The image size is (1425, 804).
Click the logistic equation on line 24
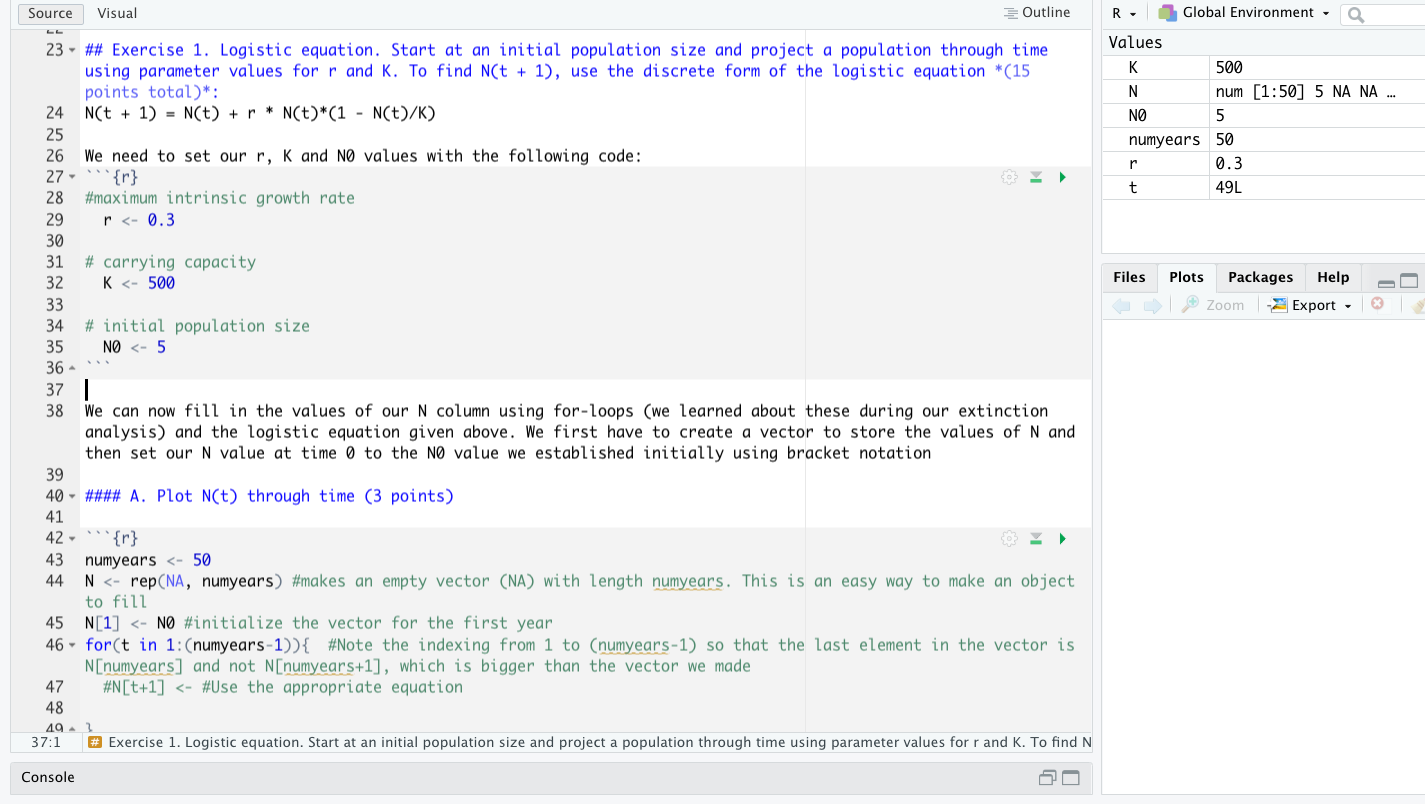pos(260,113)
